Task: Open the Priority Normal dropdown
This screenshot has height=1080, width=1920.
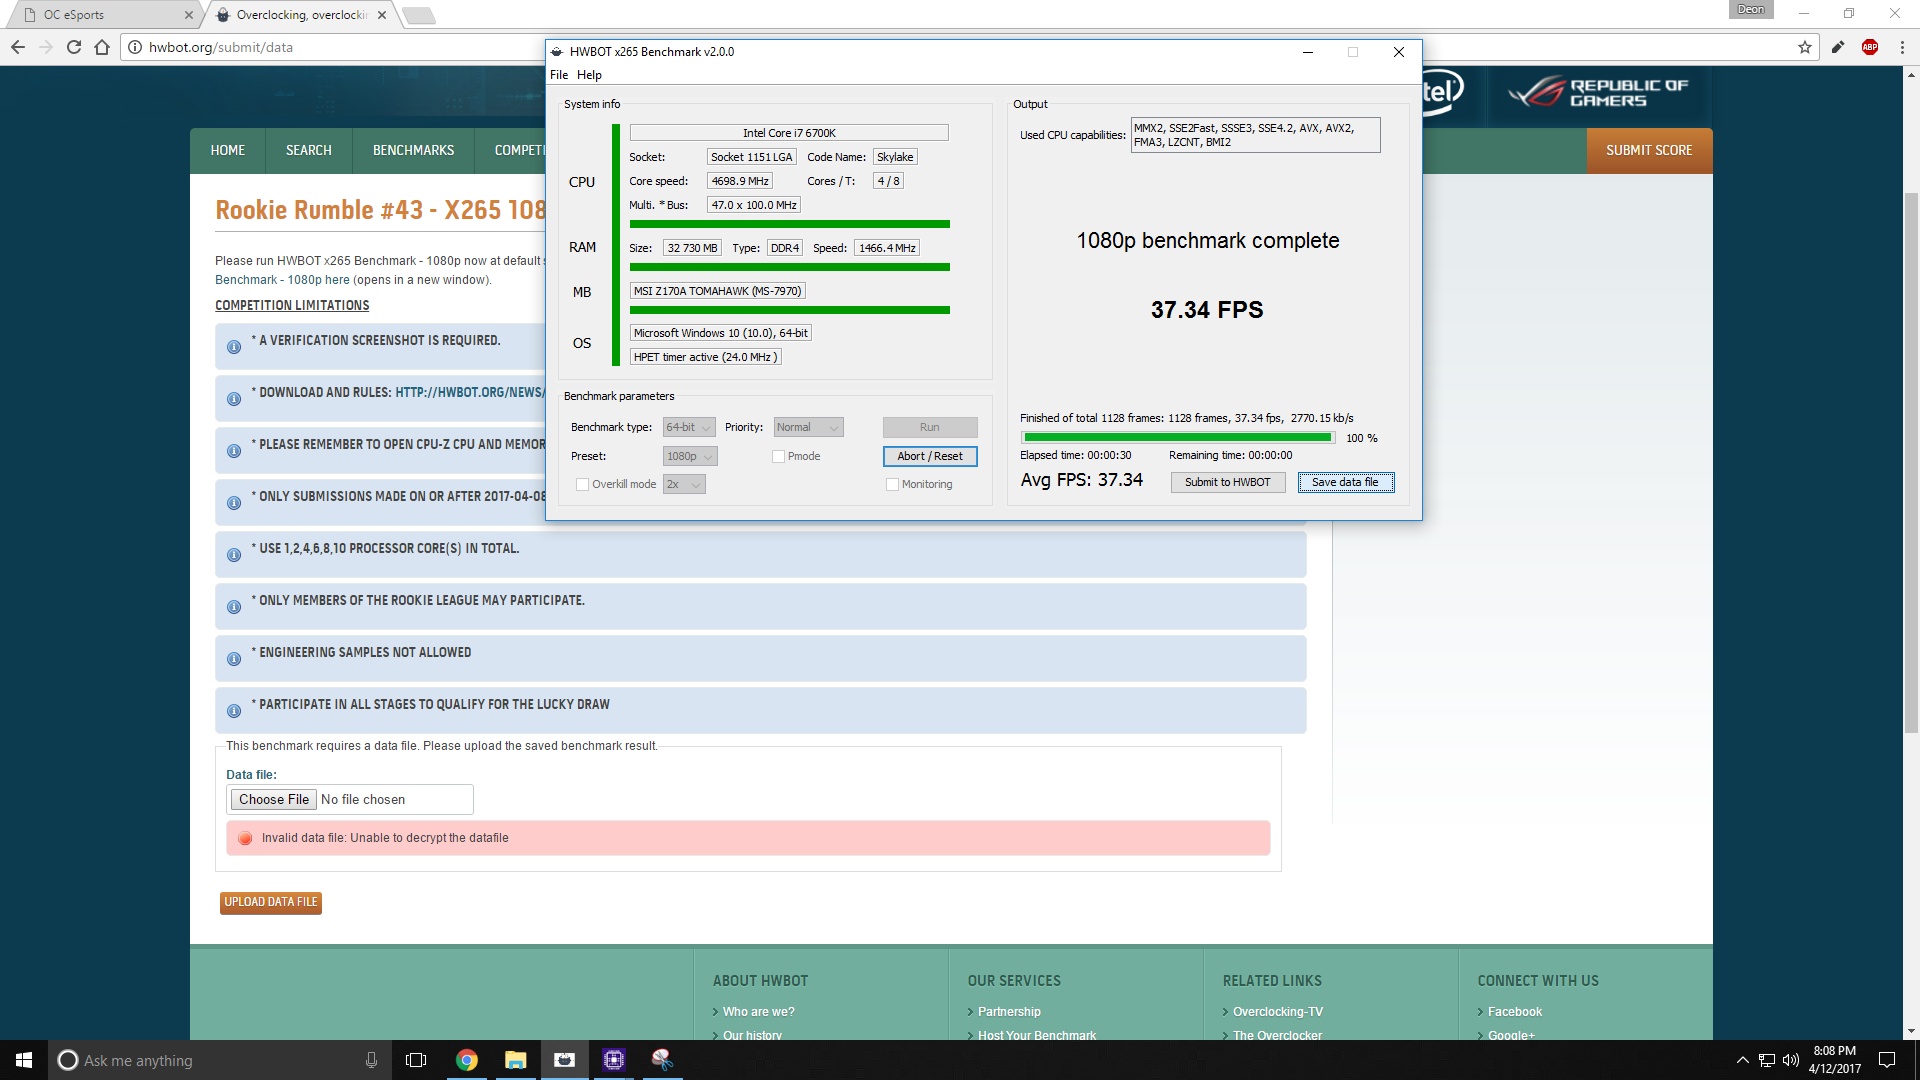Action: point(809,427)
